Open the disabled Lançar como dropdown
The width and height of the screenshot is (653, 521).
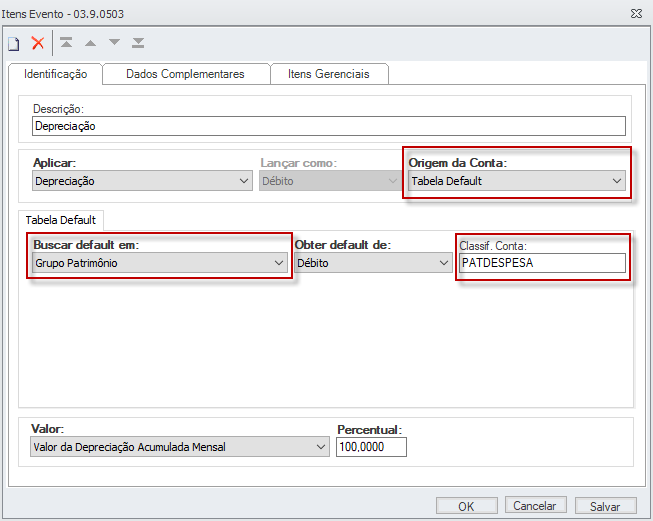coord(330,181)
